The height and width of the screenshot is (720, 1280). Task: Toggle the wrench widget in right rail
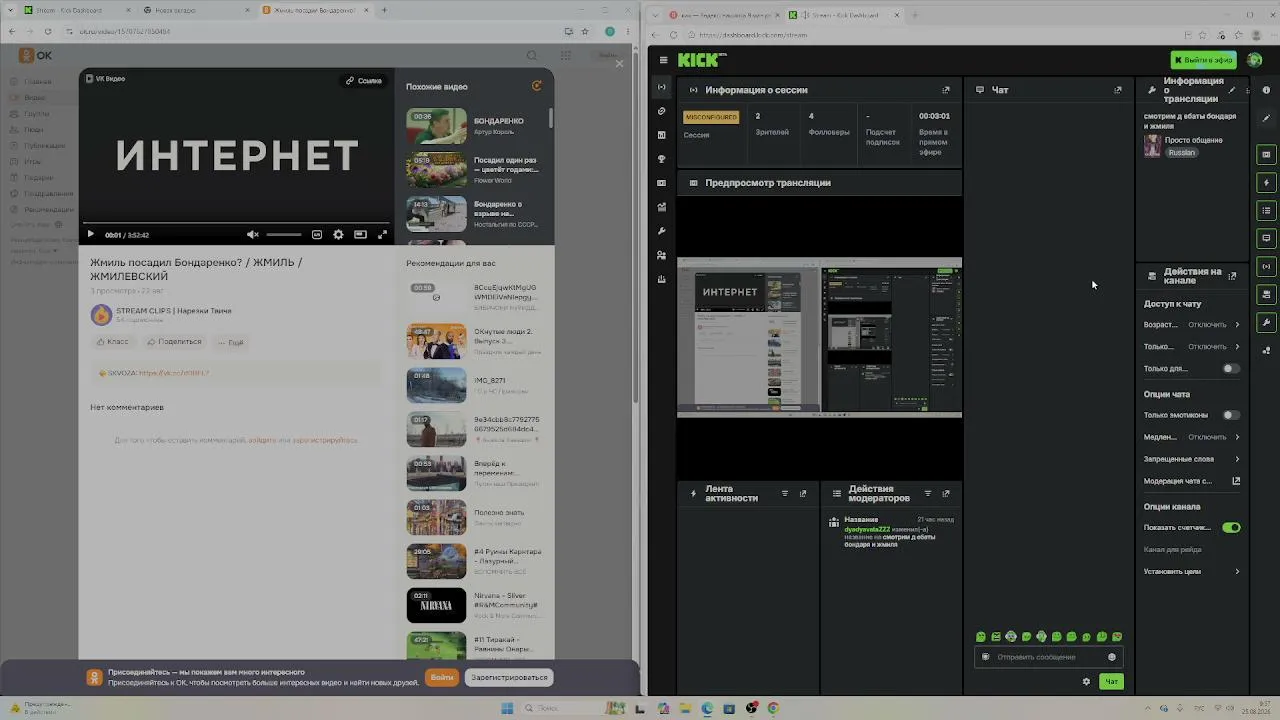tap(1266, 322)
